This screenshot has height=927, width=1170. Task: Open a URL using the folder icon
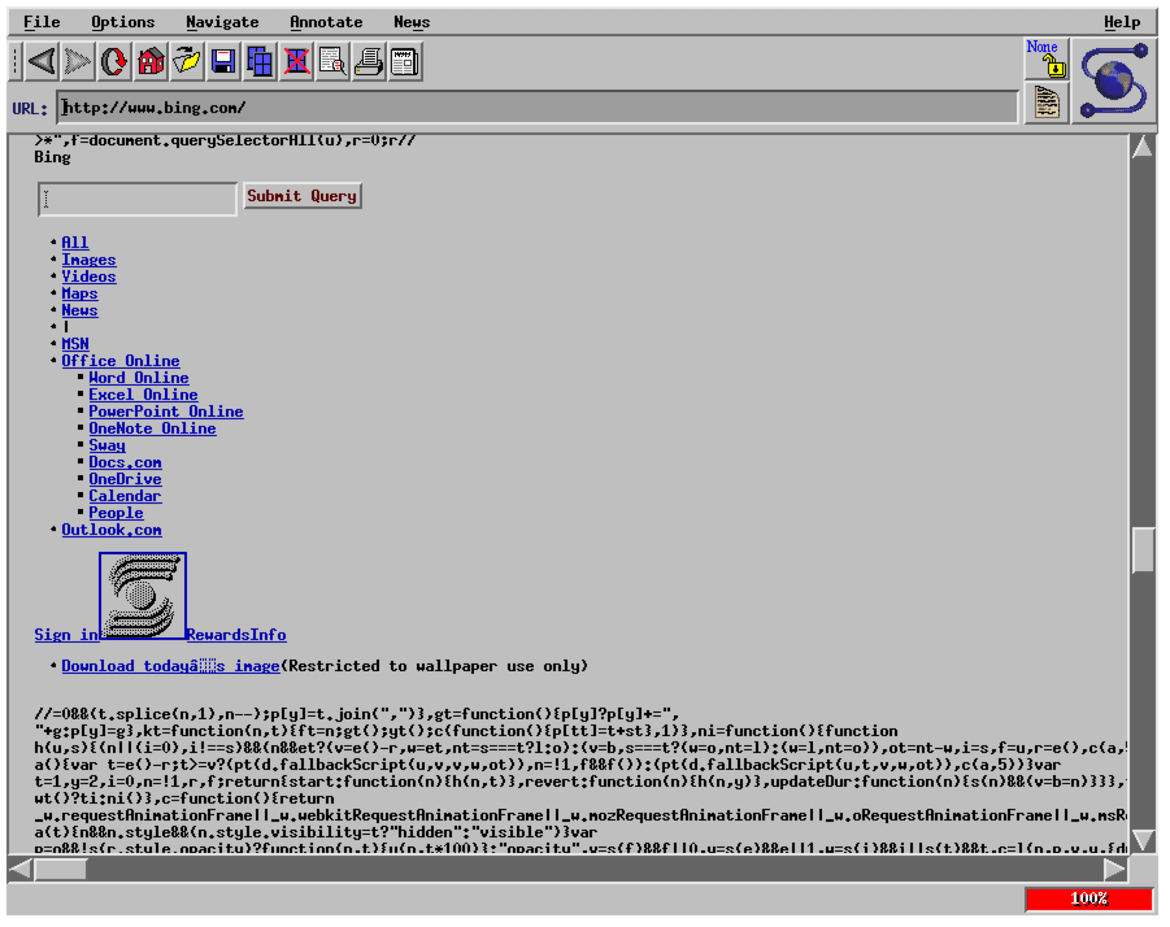[x=187, y=61]
